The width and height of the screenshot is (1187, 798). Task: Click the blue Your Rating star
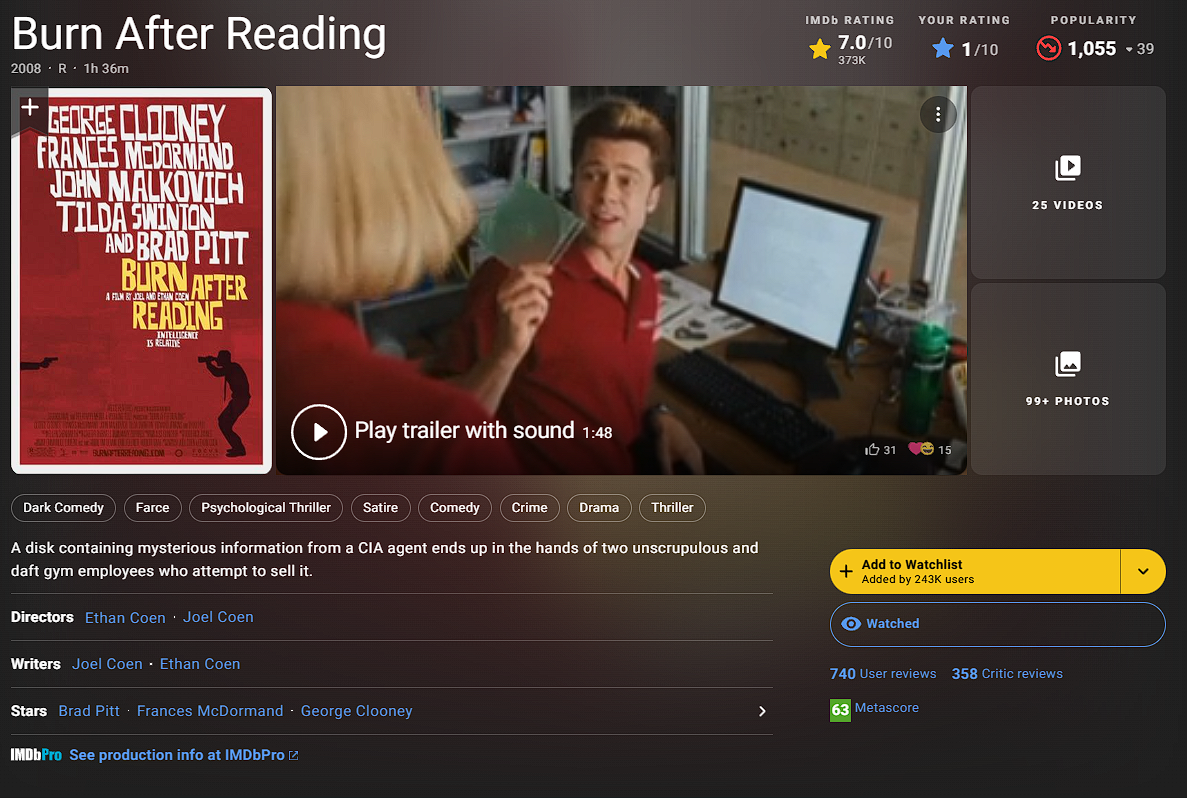pos(943,49)
